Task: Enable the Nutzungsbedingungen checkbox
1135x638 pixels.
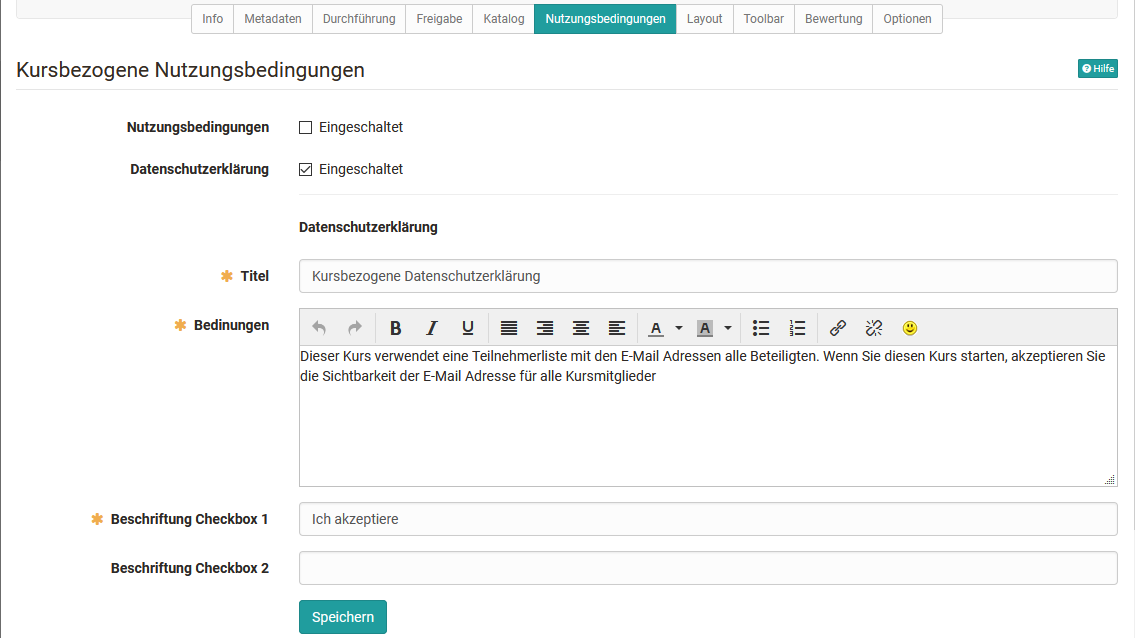Action: pos(305,127)
